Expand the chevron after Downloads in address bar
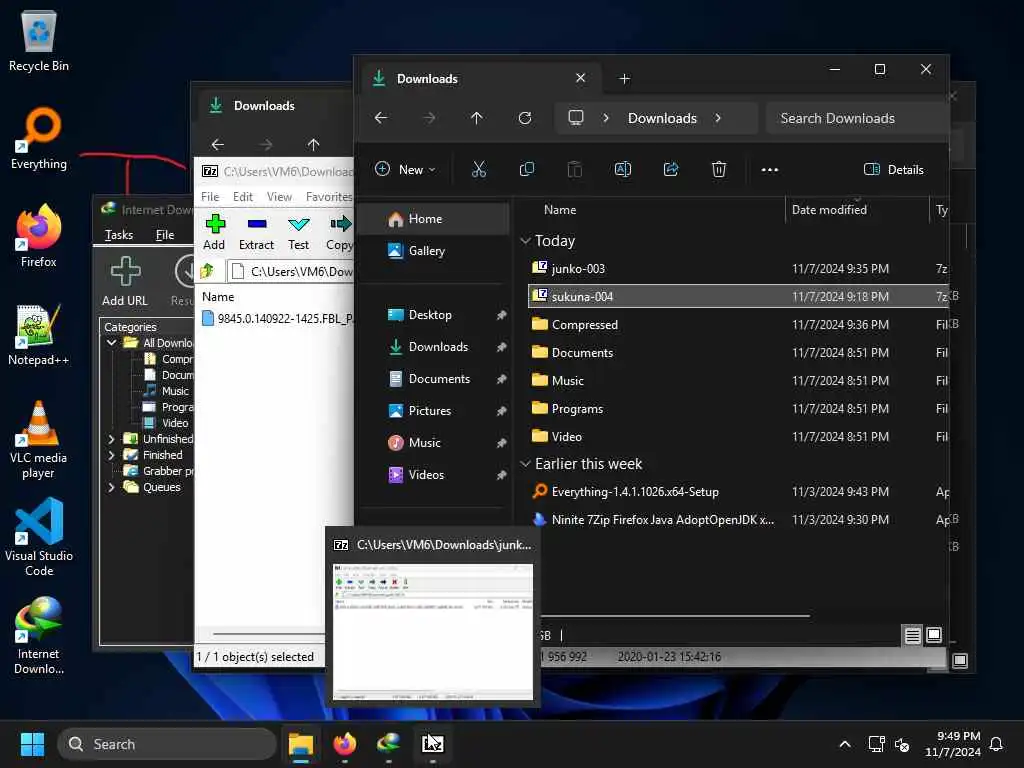Viewport: 1024px width, 768px height. coord(718,118)
